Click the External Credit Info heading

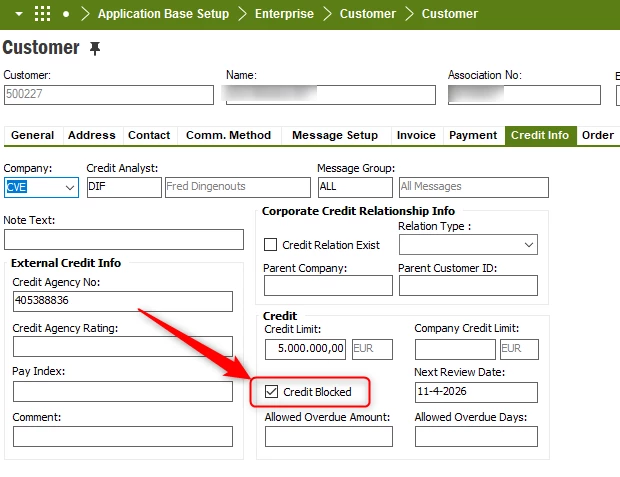(x=66, y=263)
